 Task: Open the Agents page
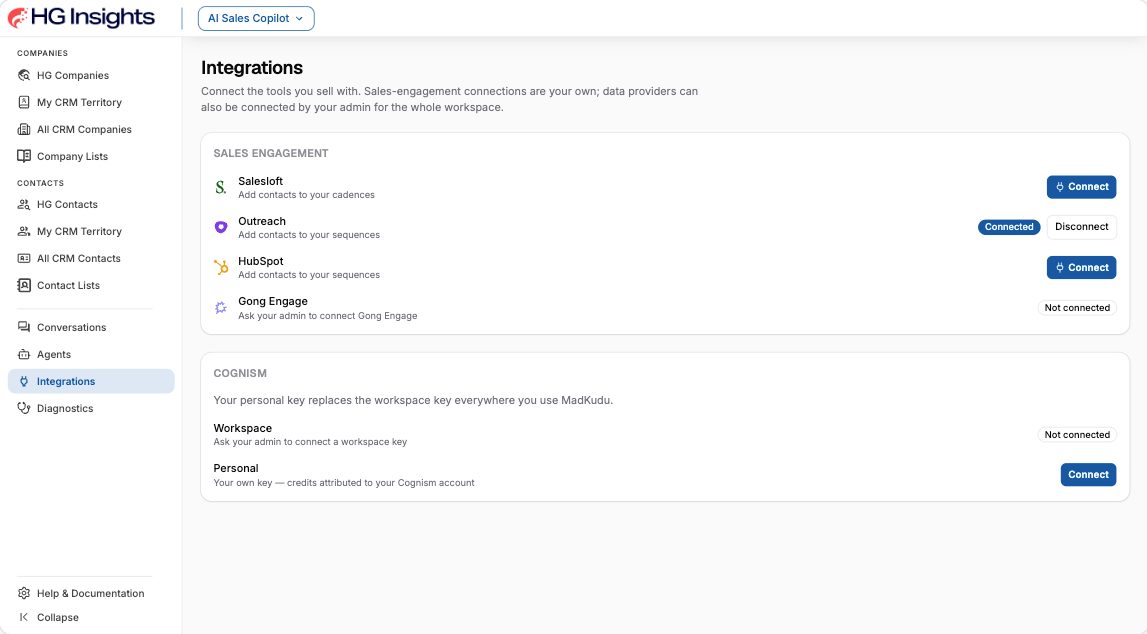(91, 355)
